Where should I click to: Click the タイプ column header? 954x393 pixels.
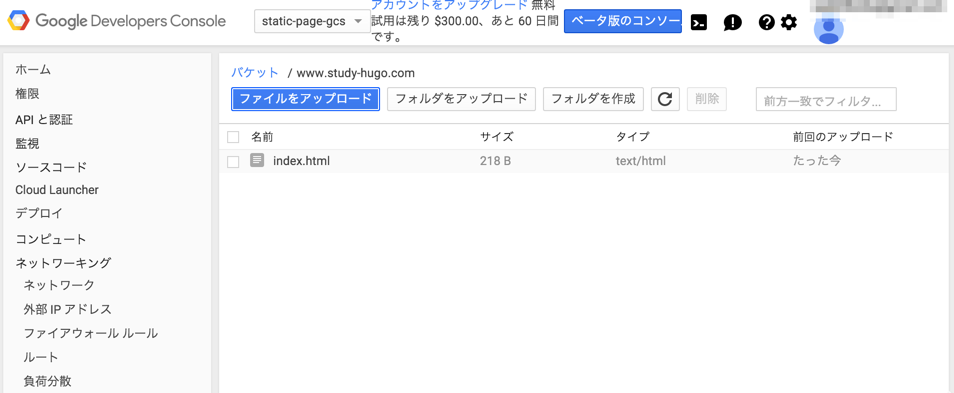[633, 137]
